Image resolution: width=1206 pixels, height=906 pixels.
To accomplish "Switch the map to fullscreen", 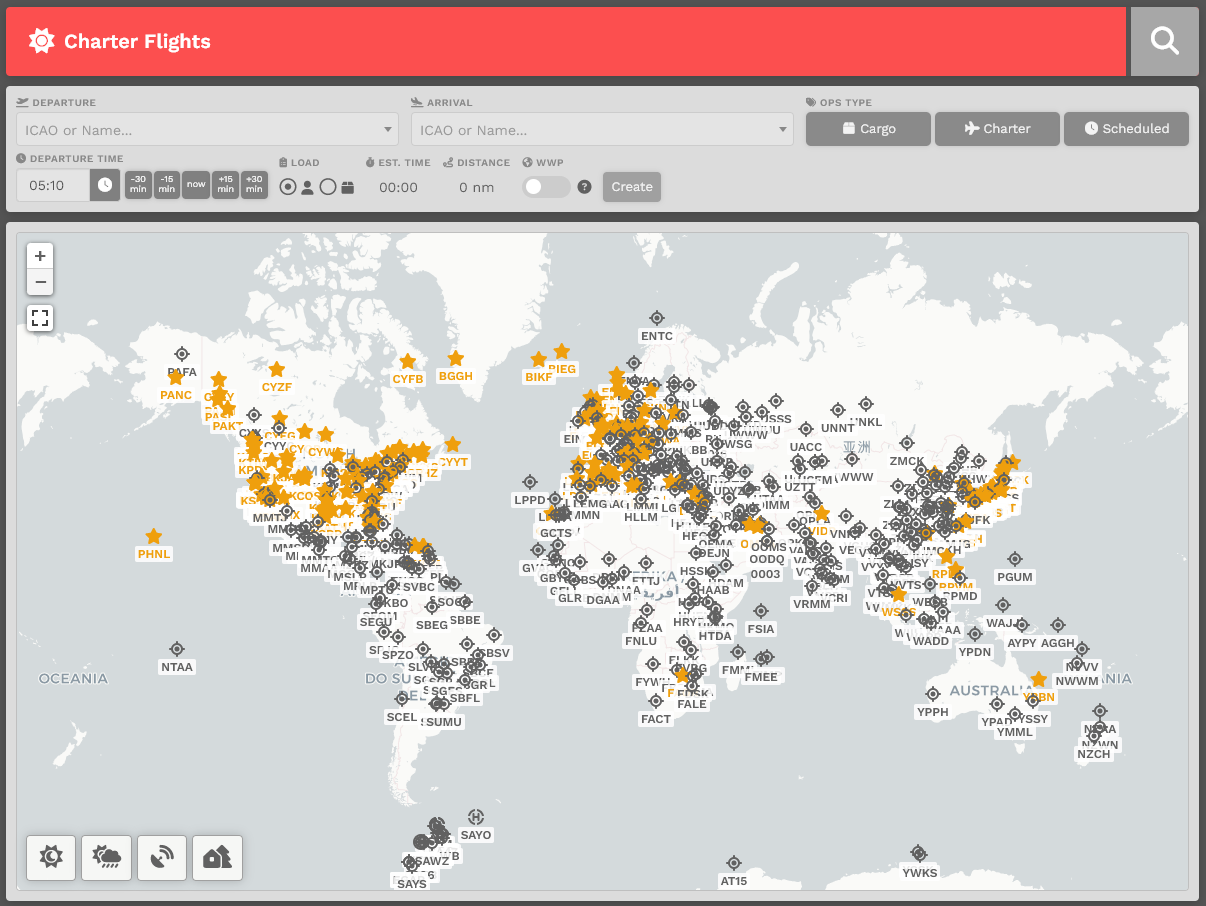I will coord(40,318).
